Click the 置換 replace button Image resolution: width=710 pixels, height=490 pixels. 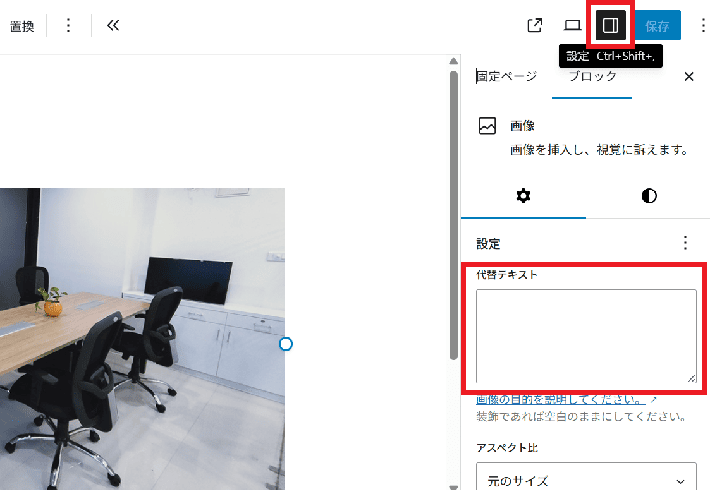(22, 26)
